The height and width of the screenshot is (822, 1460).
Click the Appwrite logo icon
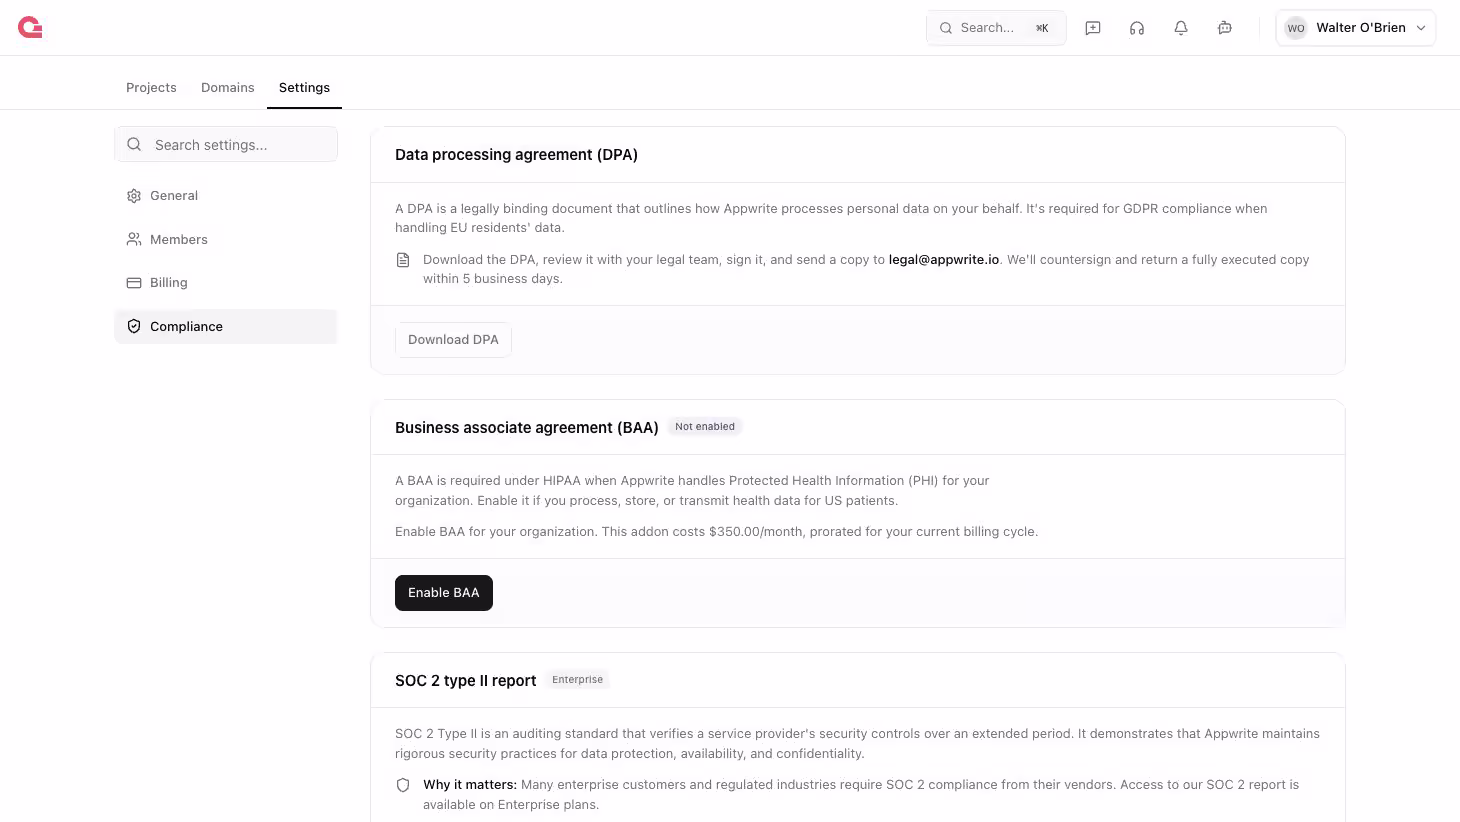[30, 28]
